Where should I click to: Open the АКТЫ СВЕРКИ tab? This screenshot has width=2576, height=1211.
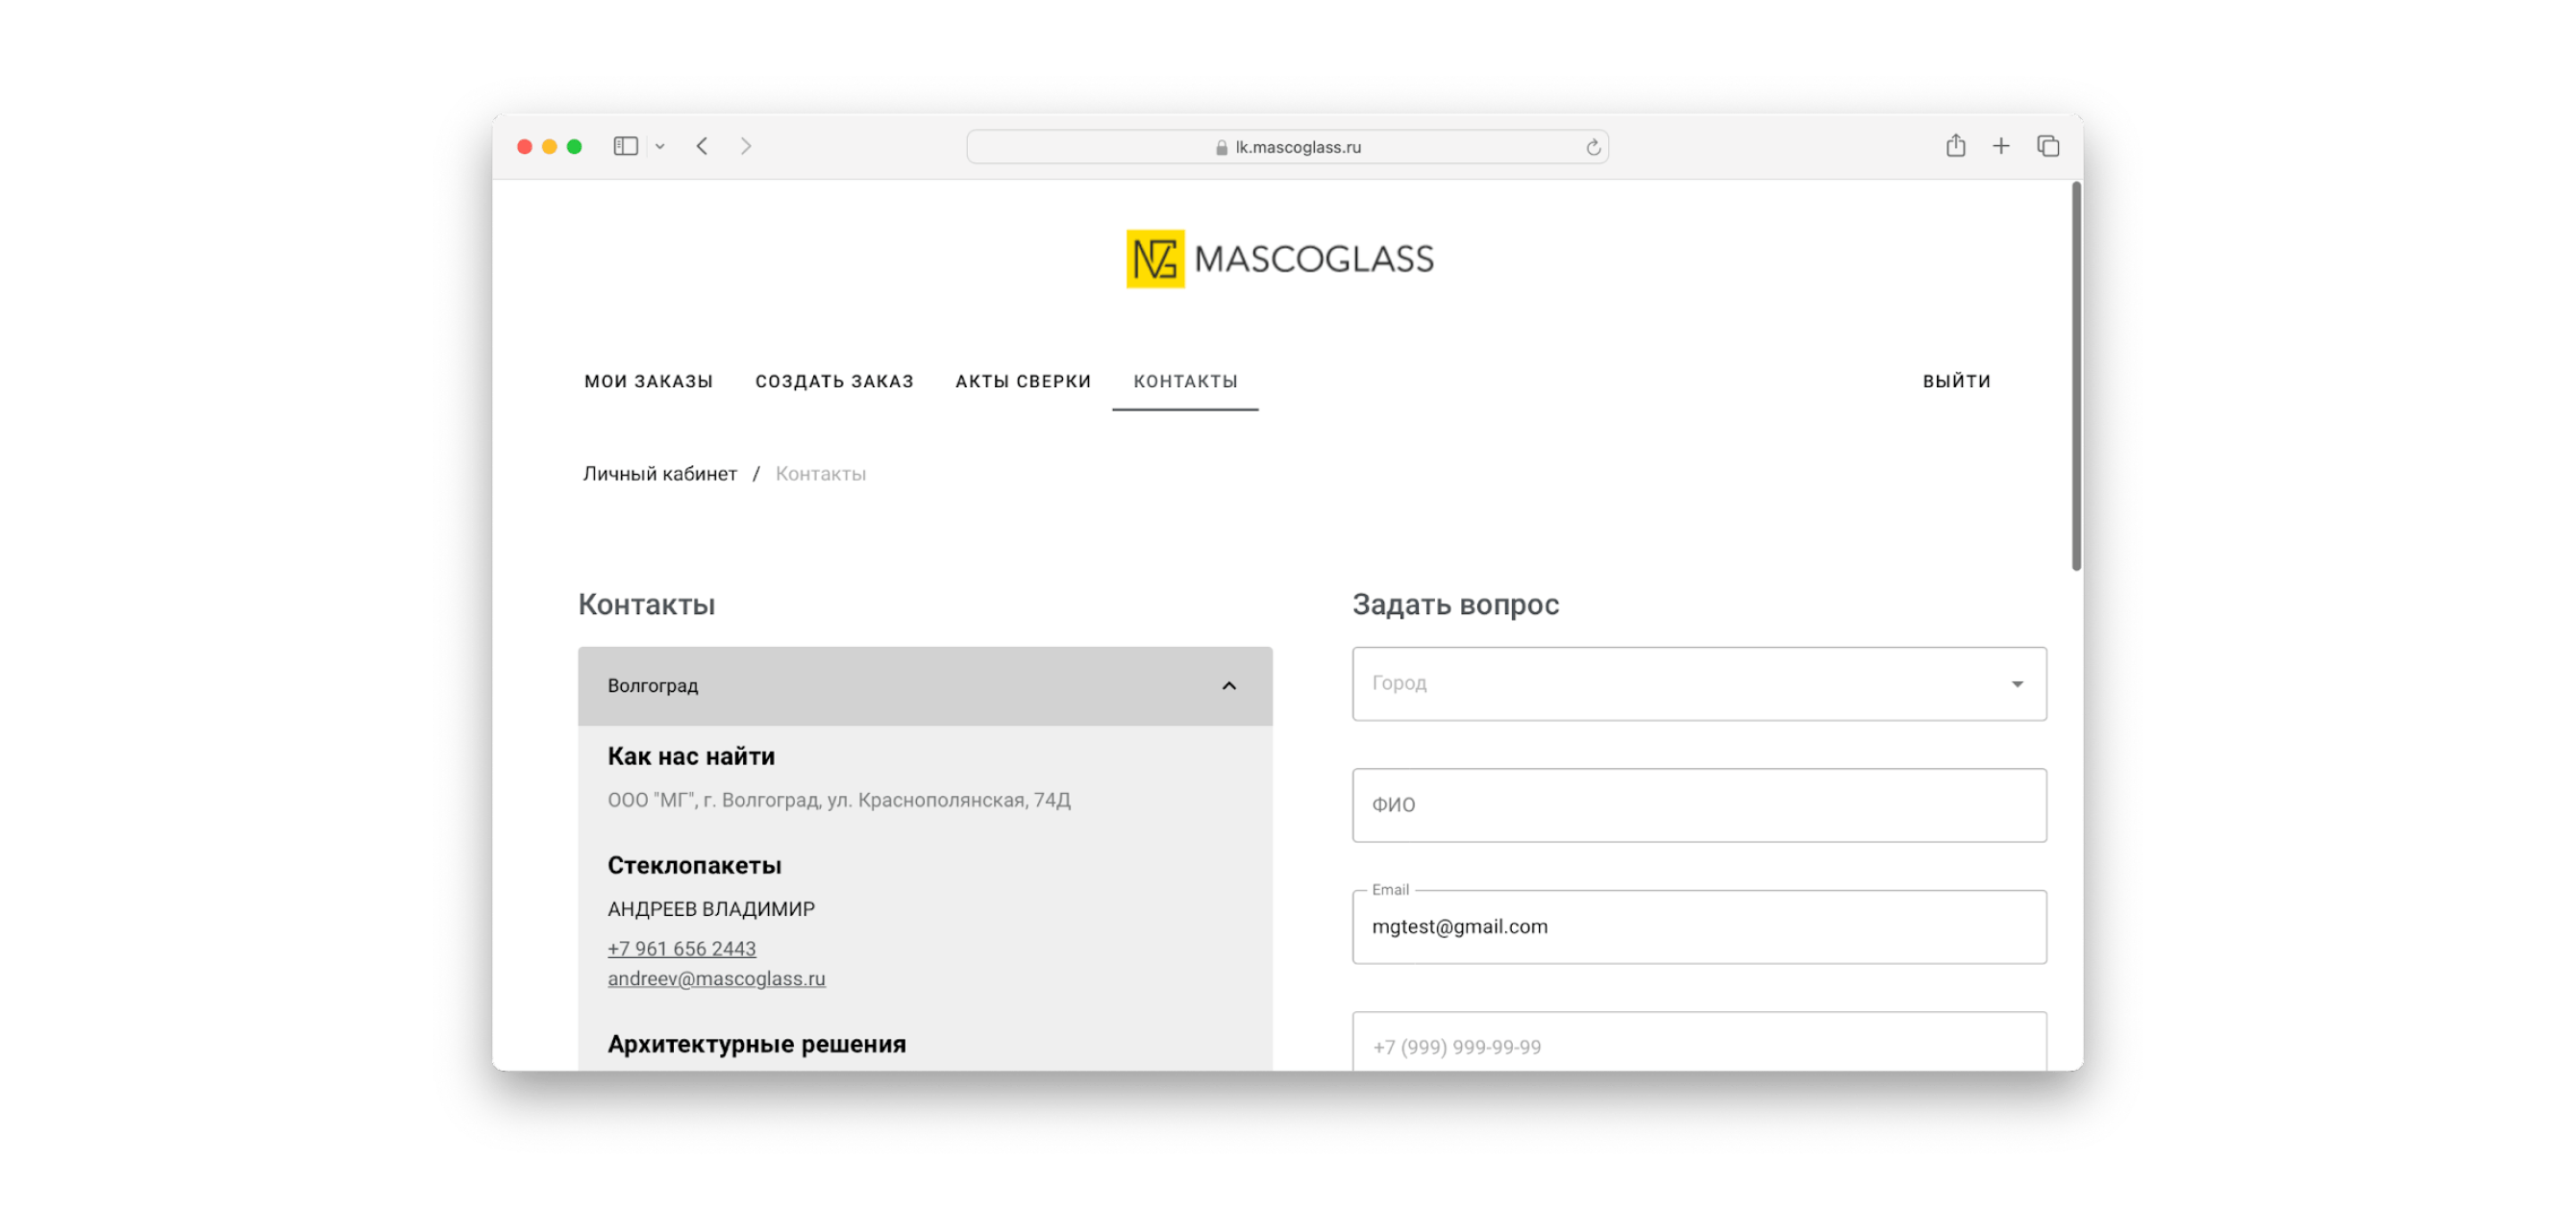coord(1023,381)
